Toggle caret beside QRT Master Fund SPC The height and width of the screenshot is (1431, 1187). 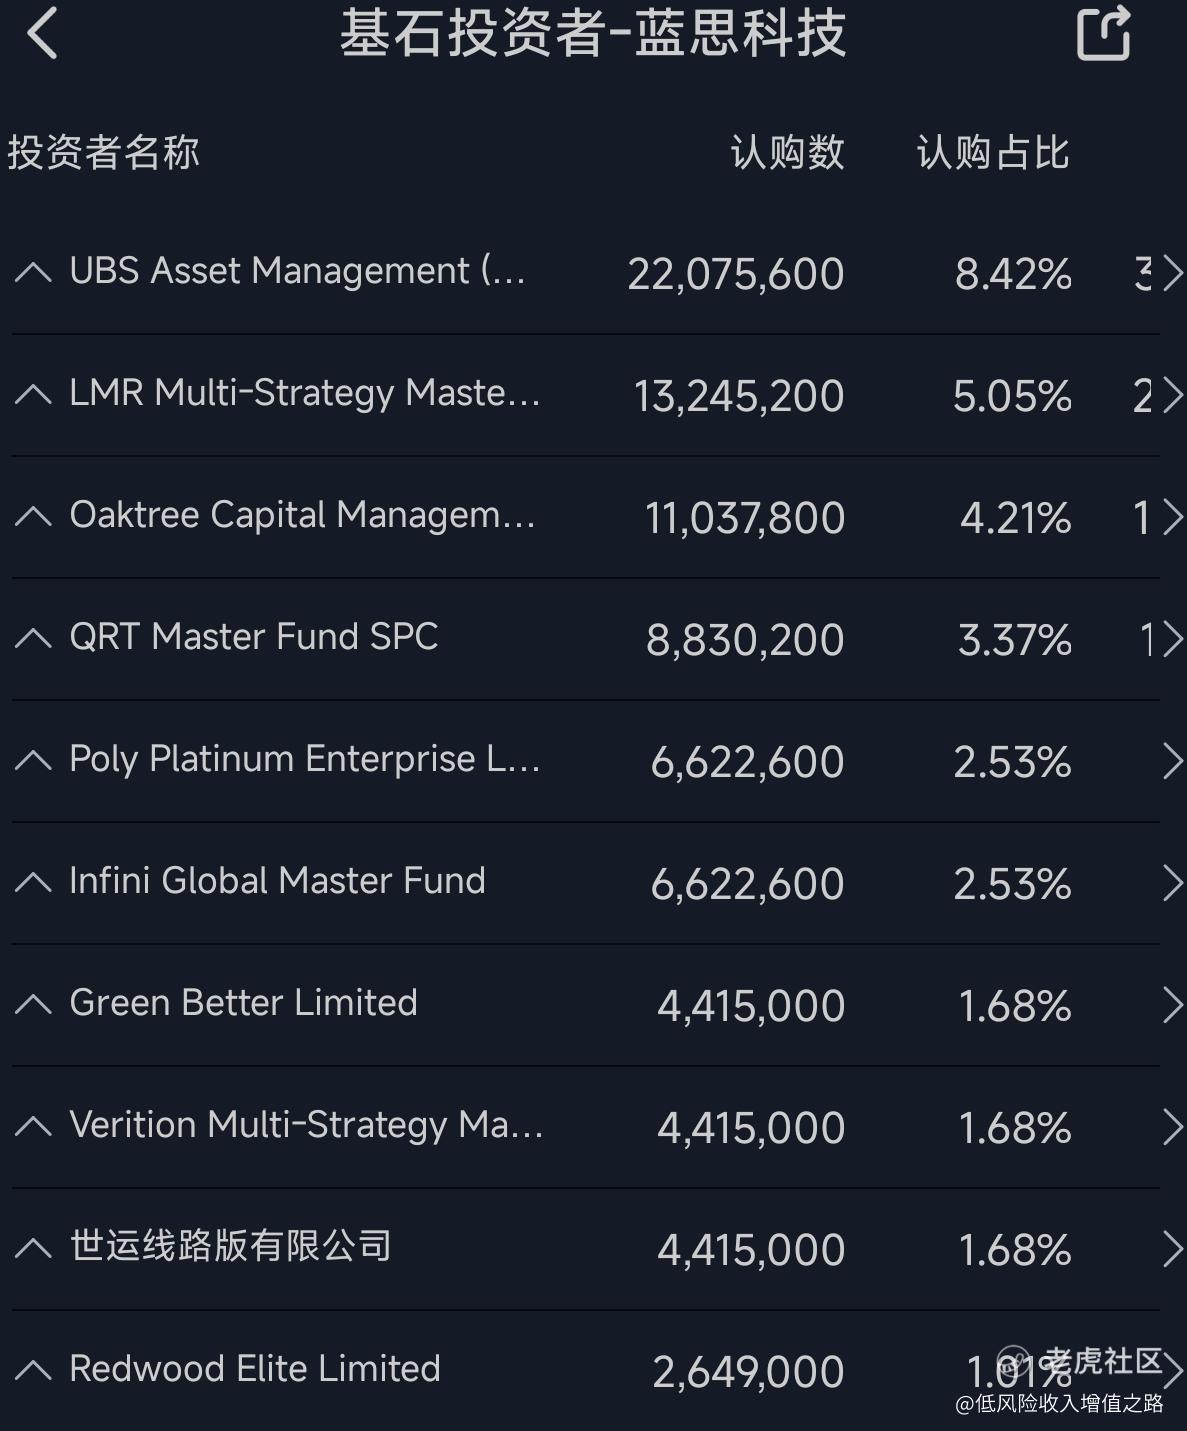pyautogui.click(x=33, y=638)
